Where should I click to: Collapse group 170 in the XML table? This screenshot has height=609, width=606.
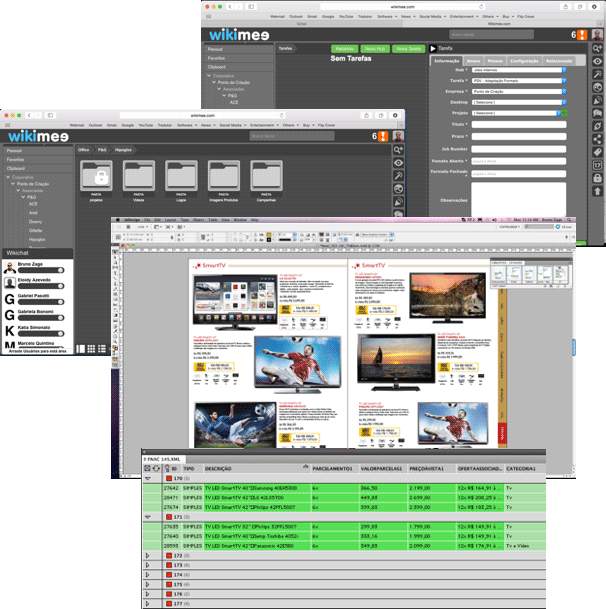[x=148, y=478]
